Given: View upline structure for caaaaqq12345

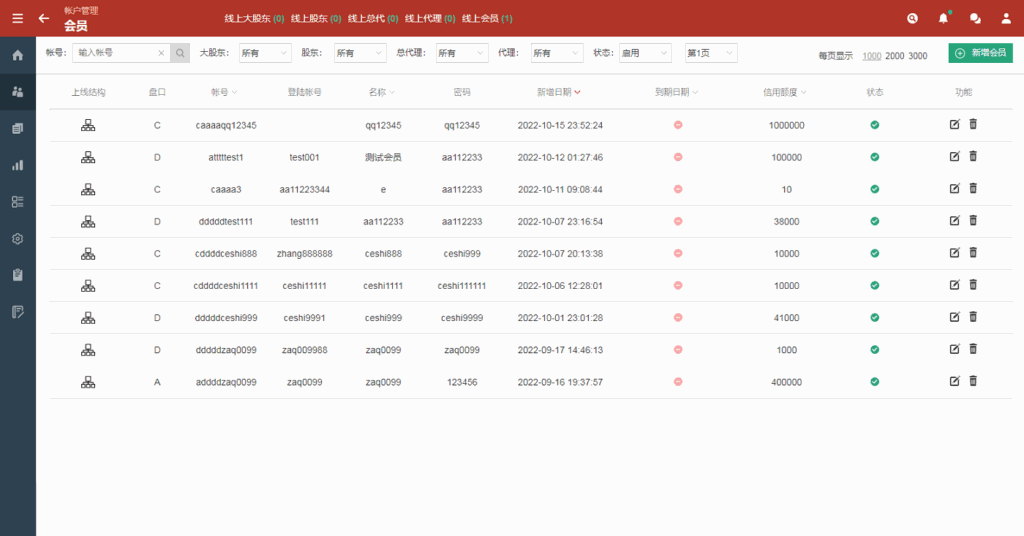Looking at the screenshot, I should point(88,125).
